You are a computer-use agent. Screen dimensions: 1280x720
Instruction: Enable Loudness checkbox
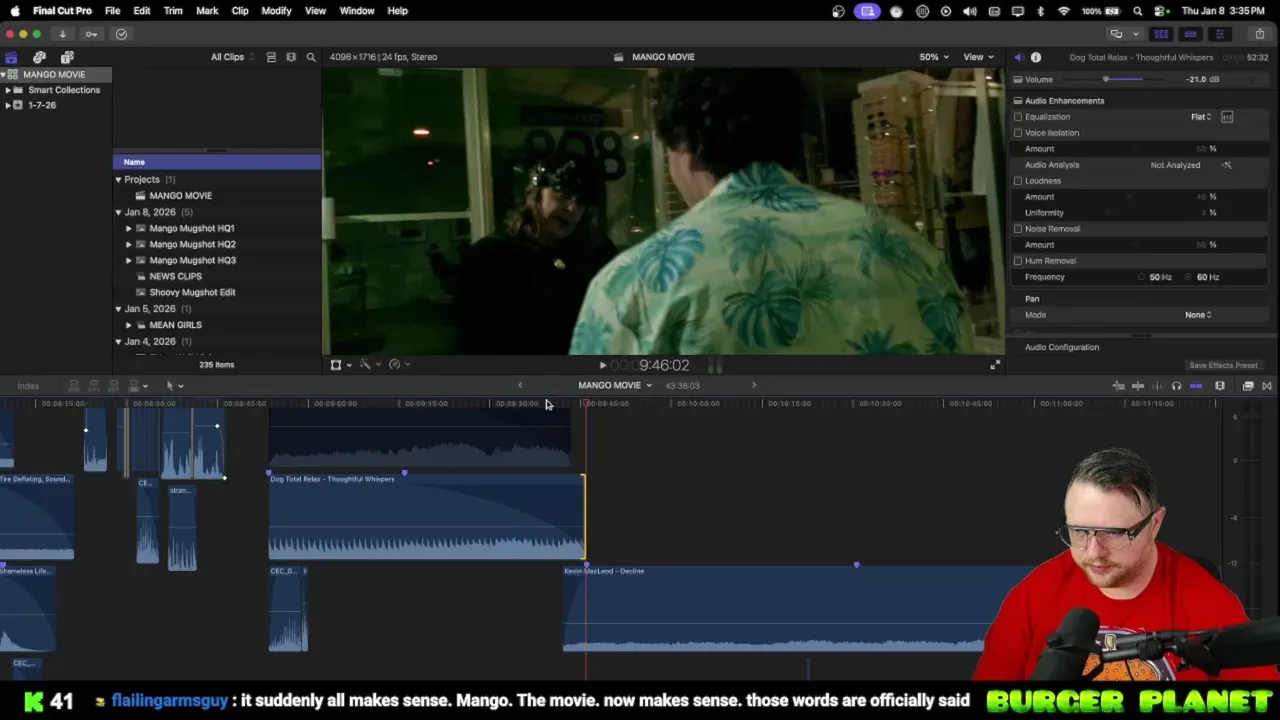(1018, 181)
